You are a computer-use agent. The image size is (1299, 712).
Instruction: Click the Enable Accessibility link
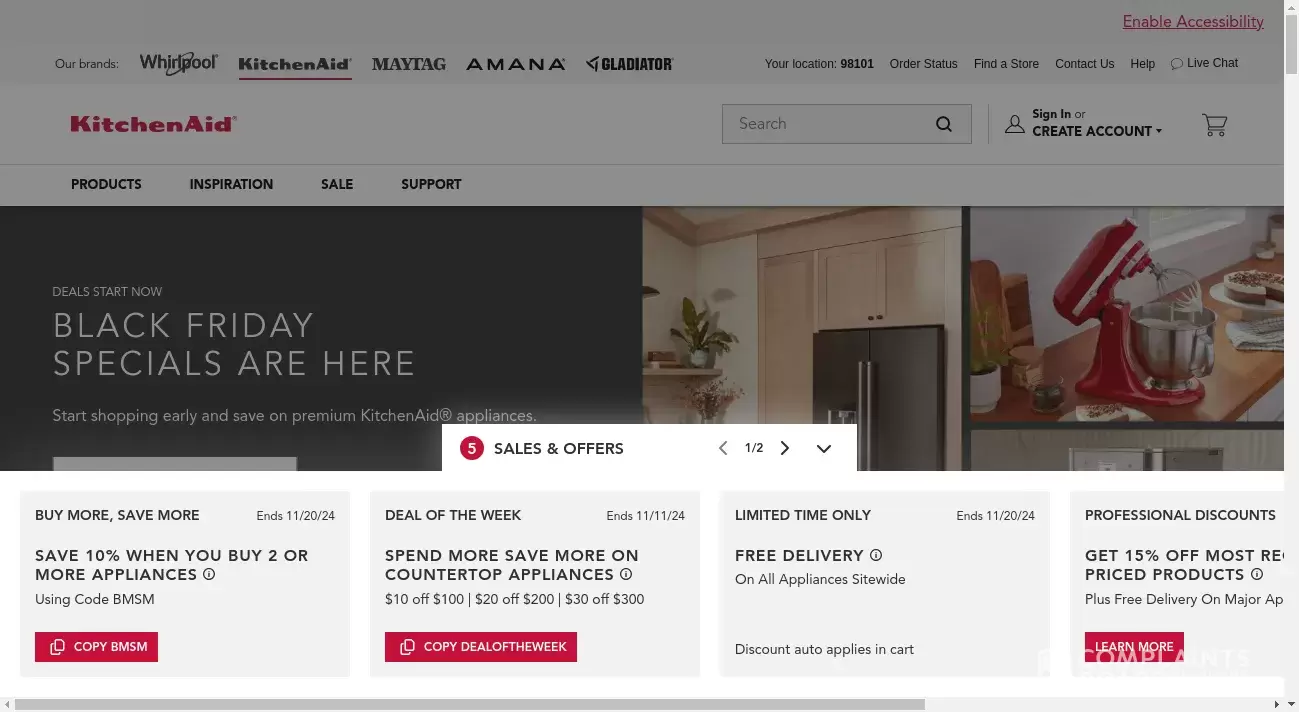tap(1193, 21)
